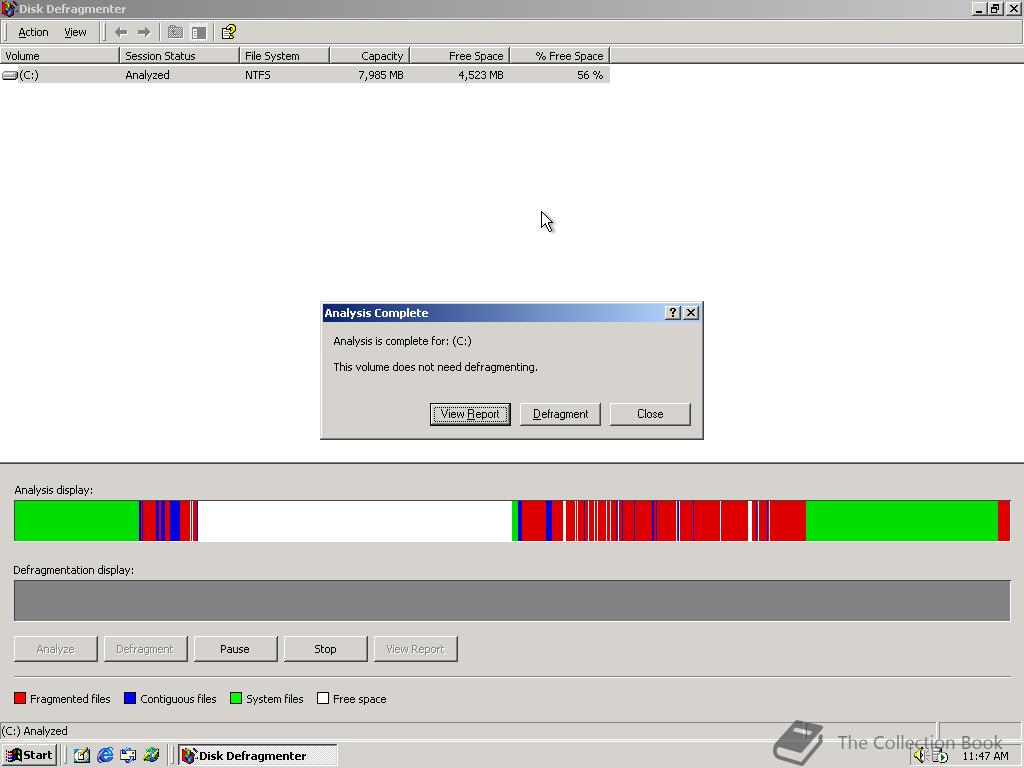Open the Action menu

[x=33, y=32]
